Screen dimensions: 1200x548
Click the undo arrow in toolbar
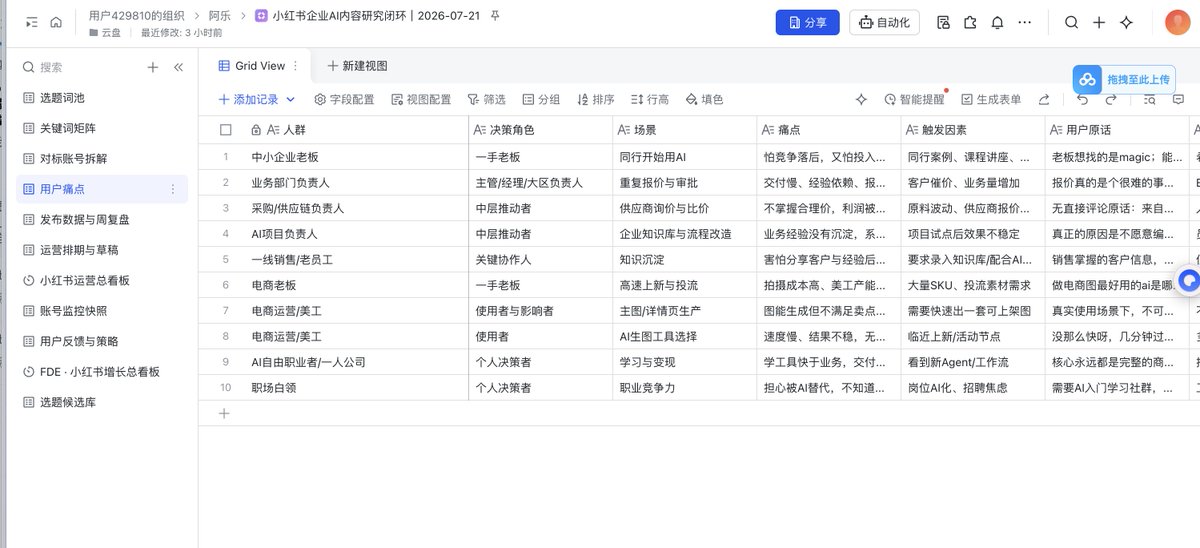[1082, 99]
